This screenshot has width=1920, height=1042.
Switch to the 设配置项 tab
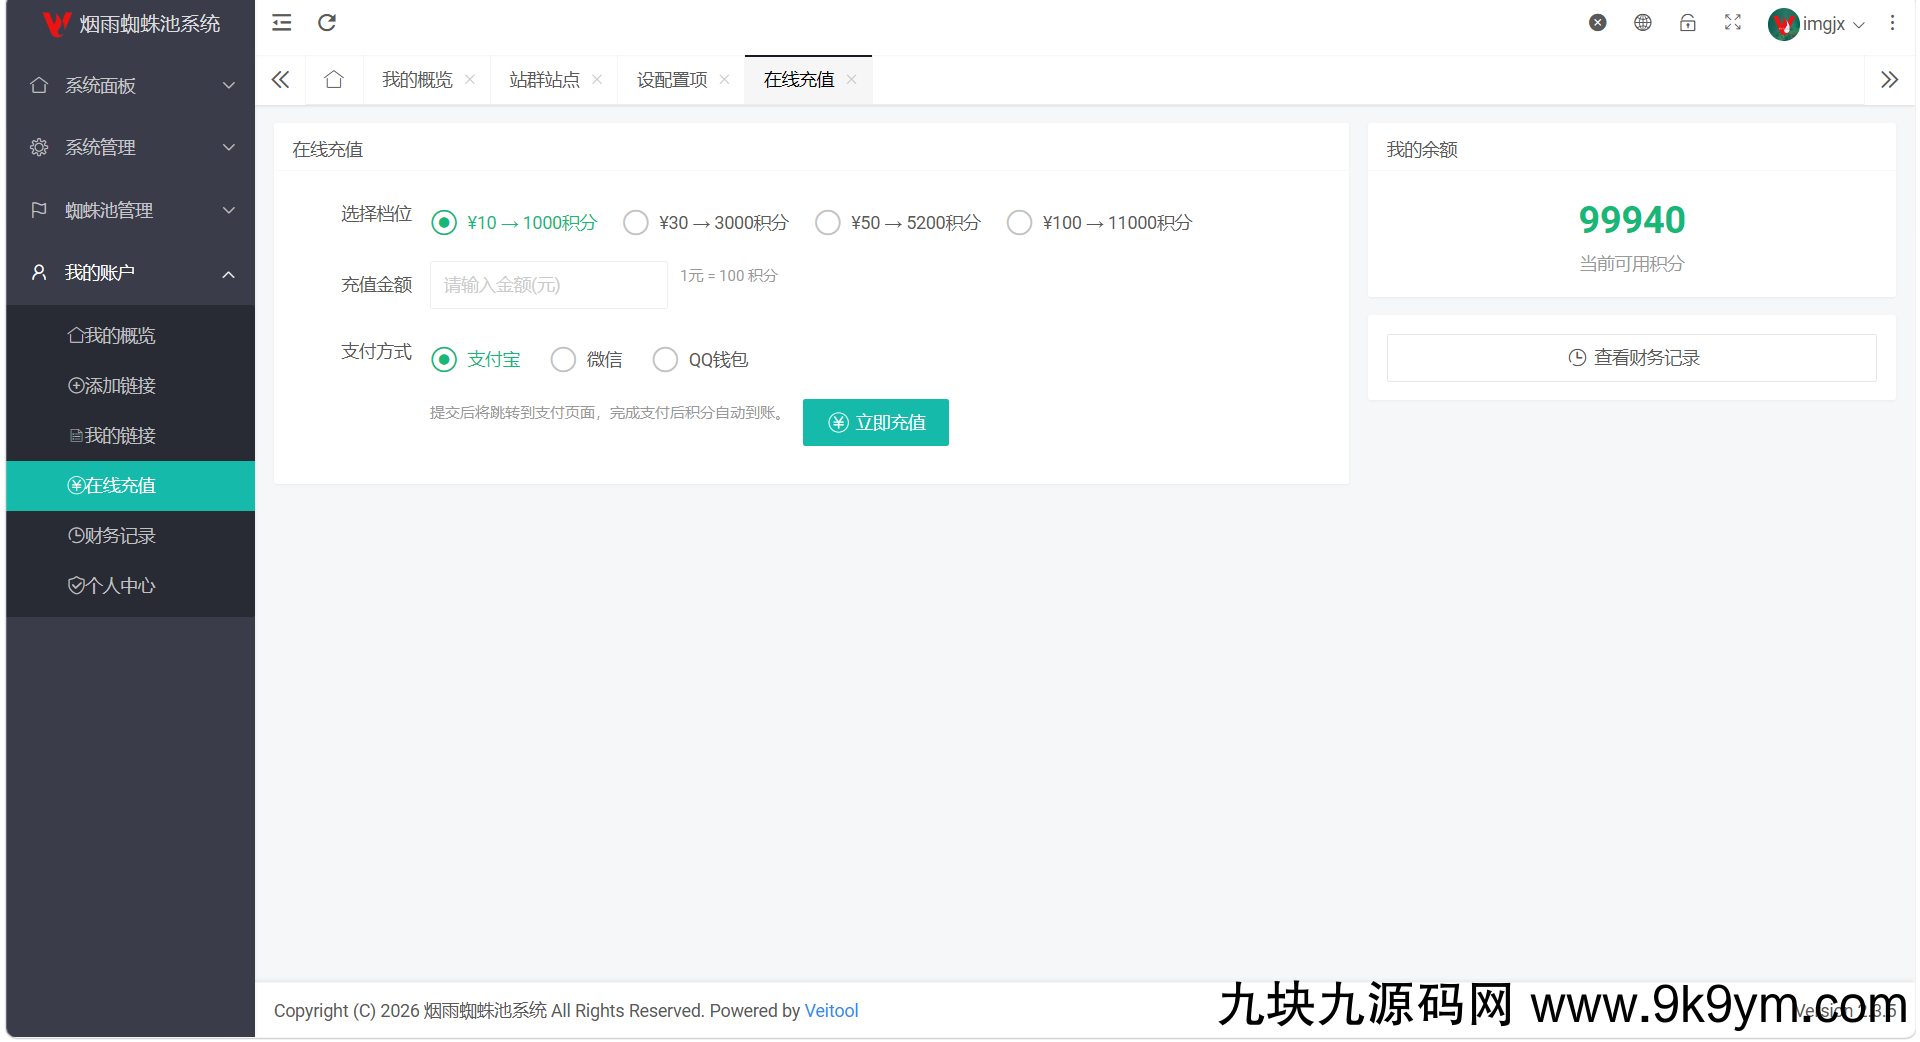click(x=671, y=80)
